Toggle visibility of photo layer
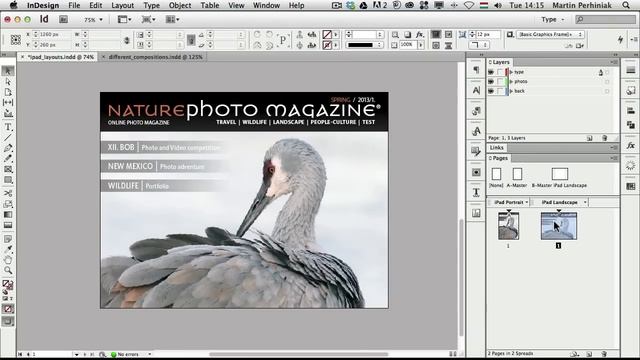 [x=491, y=82]
